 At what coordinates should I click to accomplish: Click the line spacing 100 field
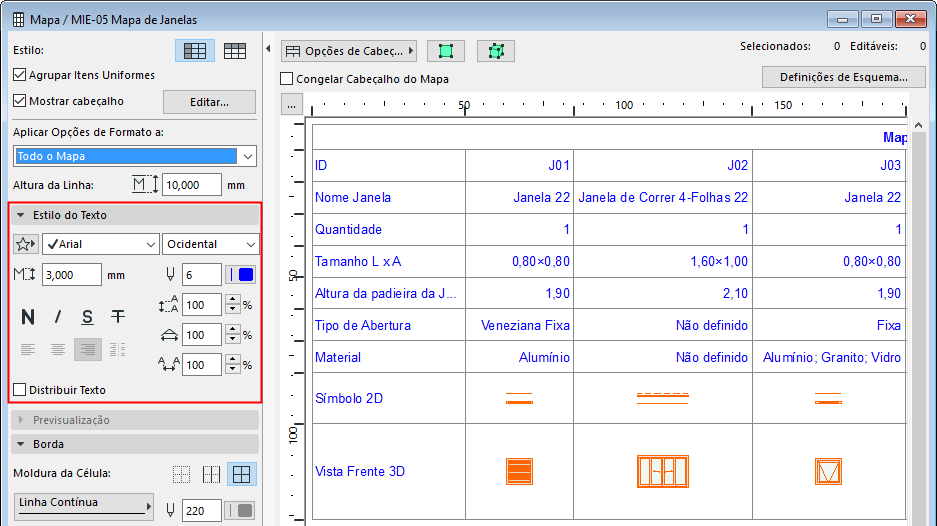pyautogui.click(x=202, y=305)
